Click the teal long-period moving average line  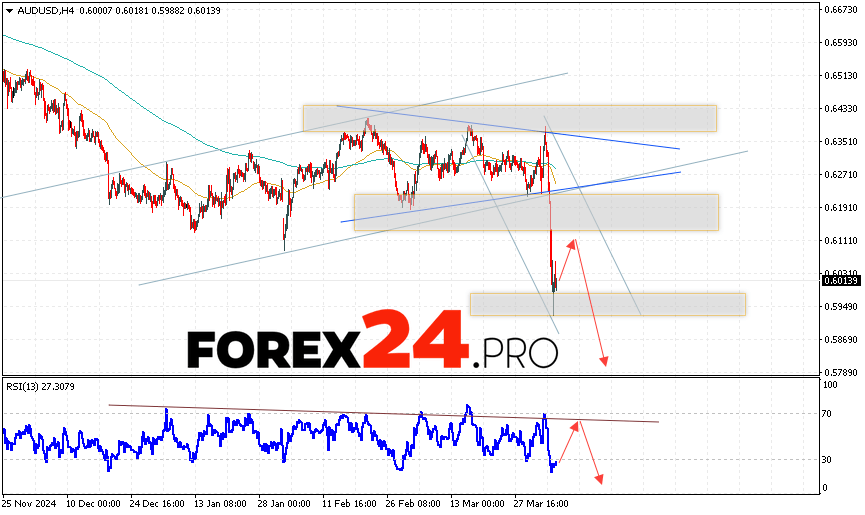(100, 70)
